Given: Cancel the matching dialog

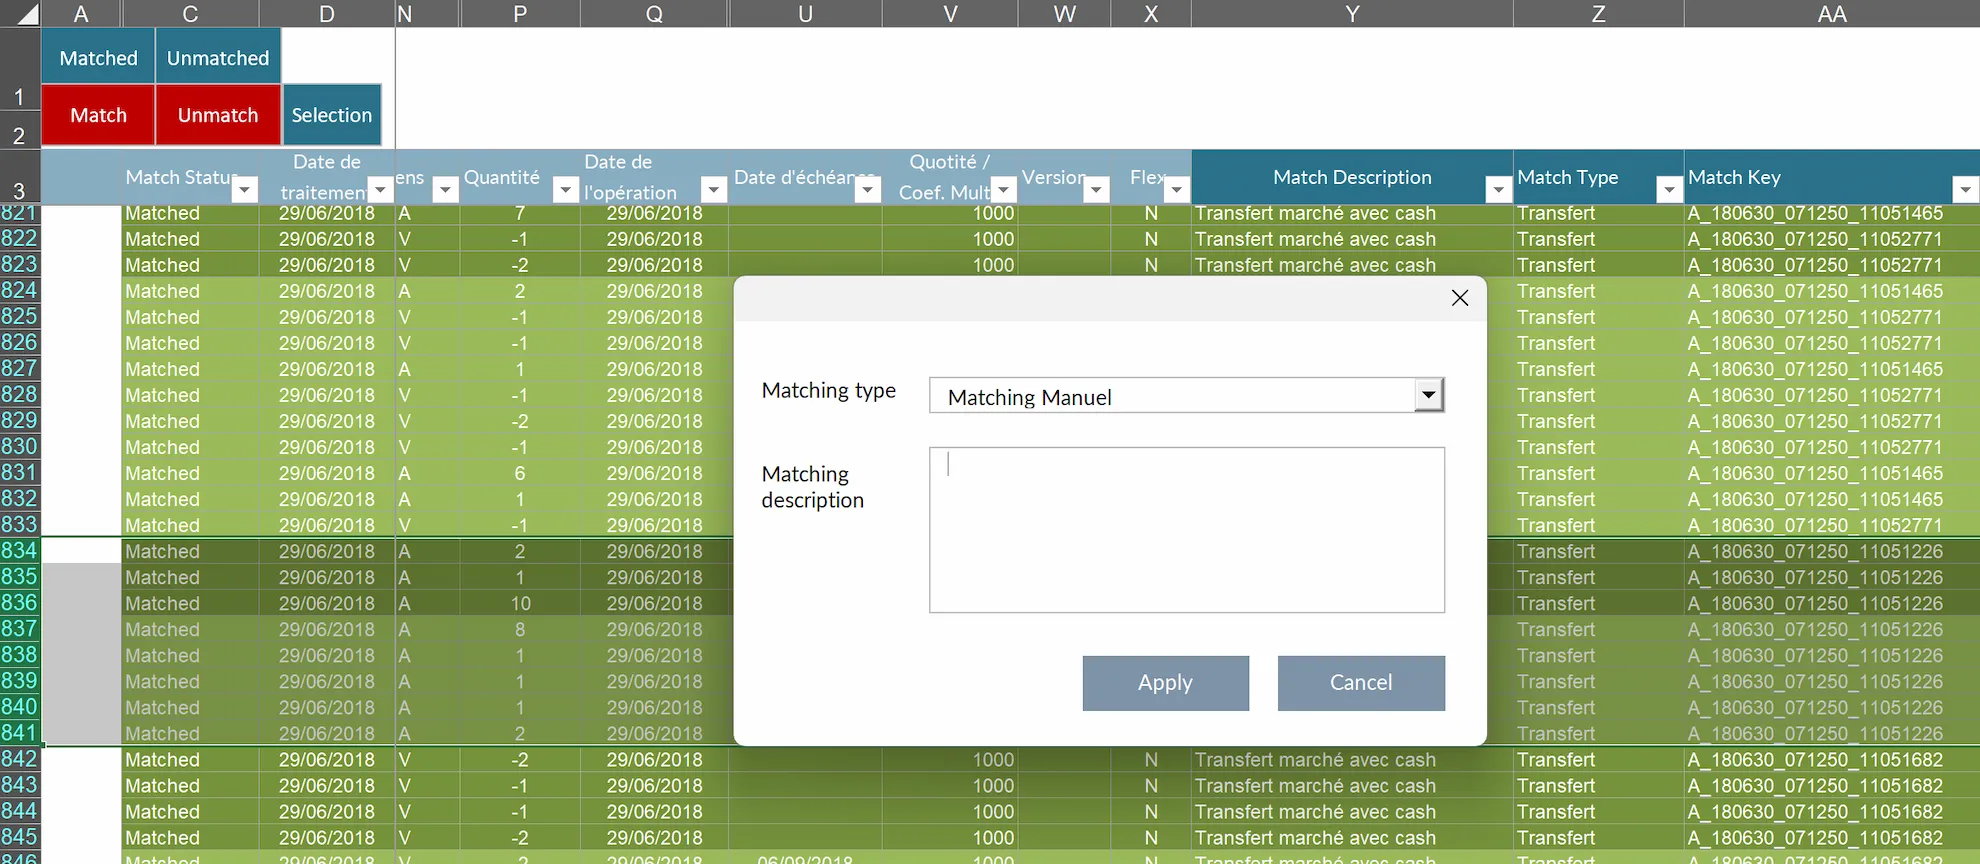Looking at the screenshot, I should tap(1360, 683).
